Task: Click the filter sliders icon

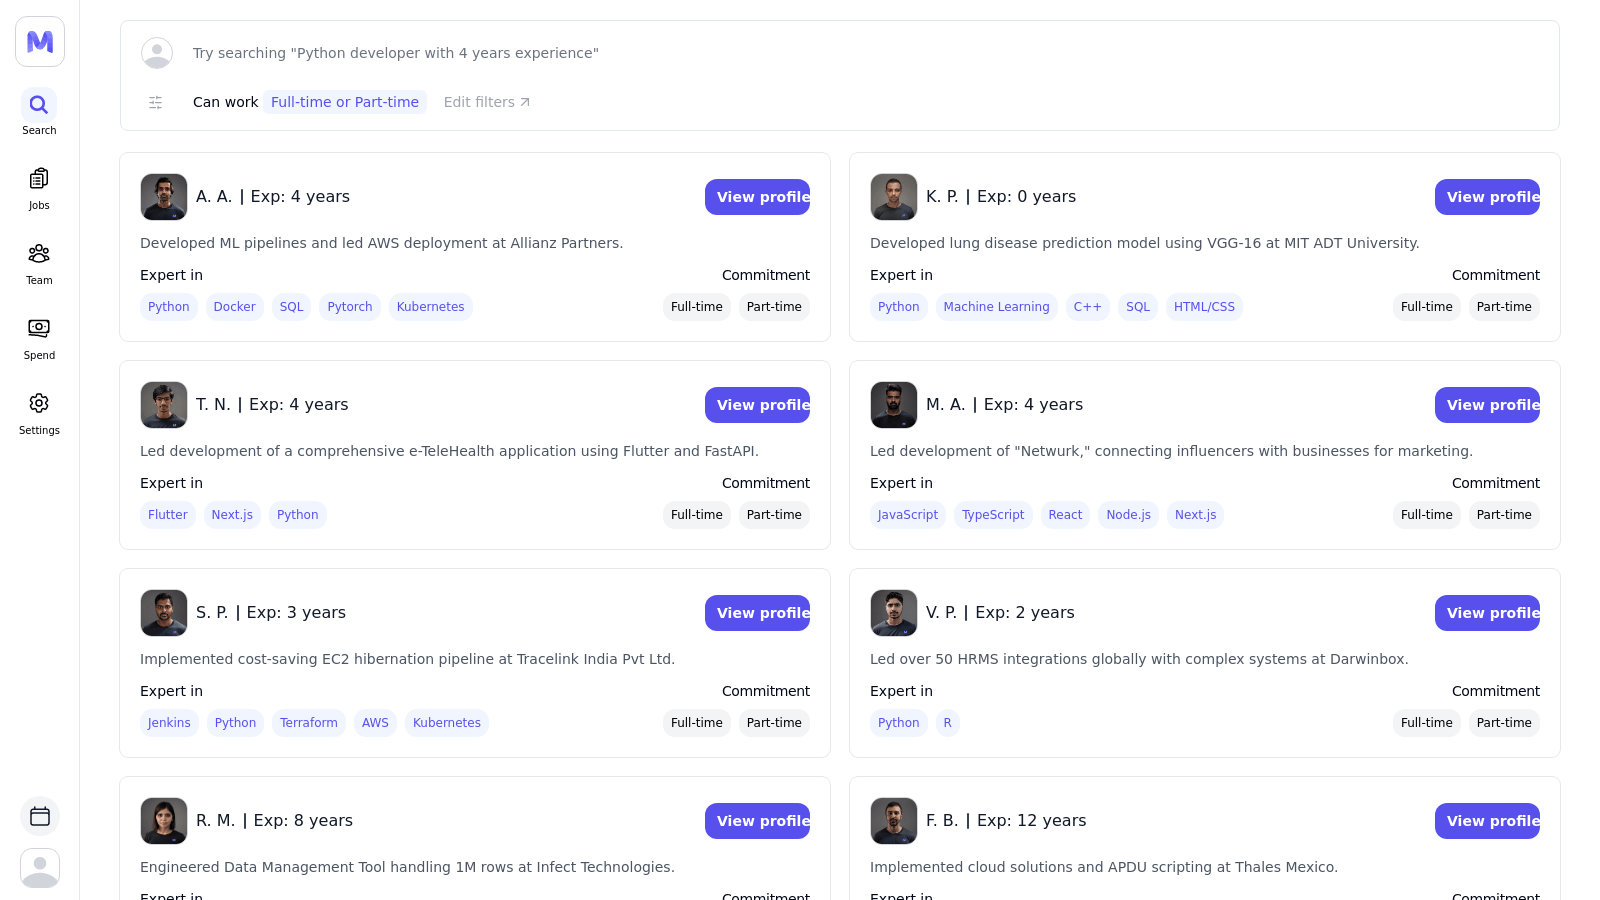Action: click(x=156, y=102)
